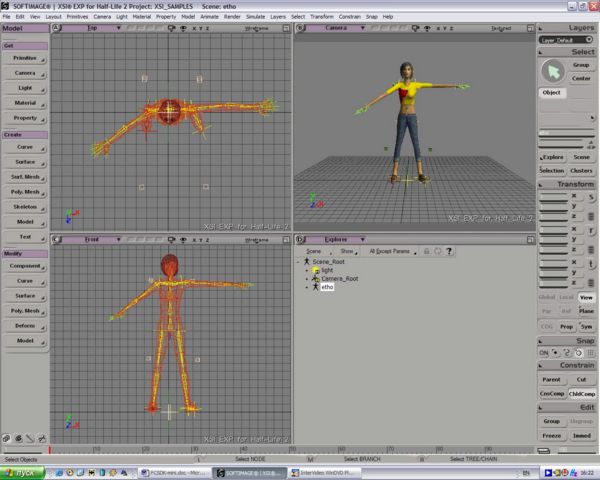Screen dimensions: 600x480
Task: Enable Local transform mode
Action: pos(566,297)
